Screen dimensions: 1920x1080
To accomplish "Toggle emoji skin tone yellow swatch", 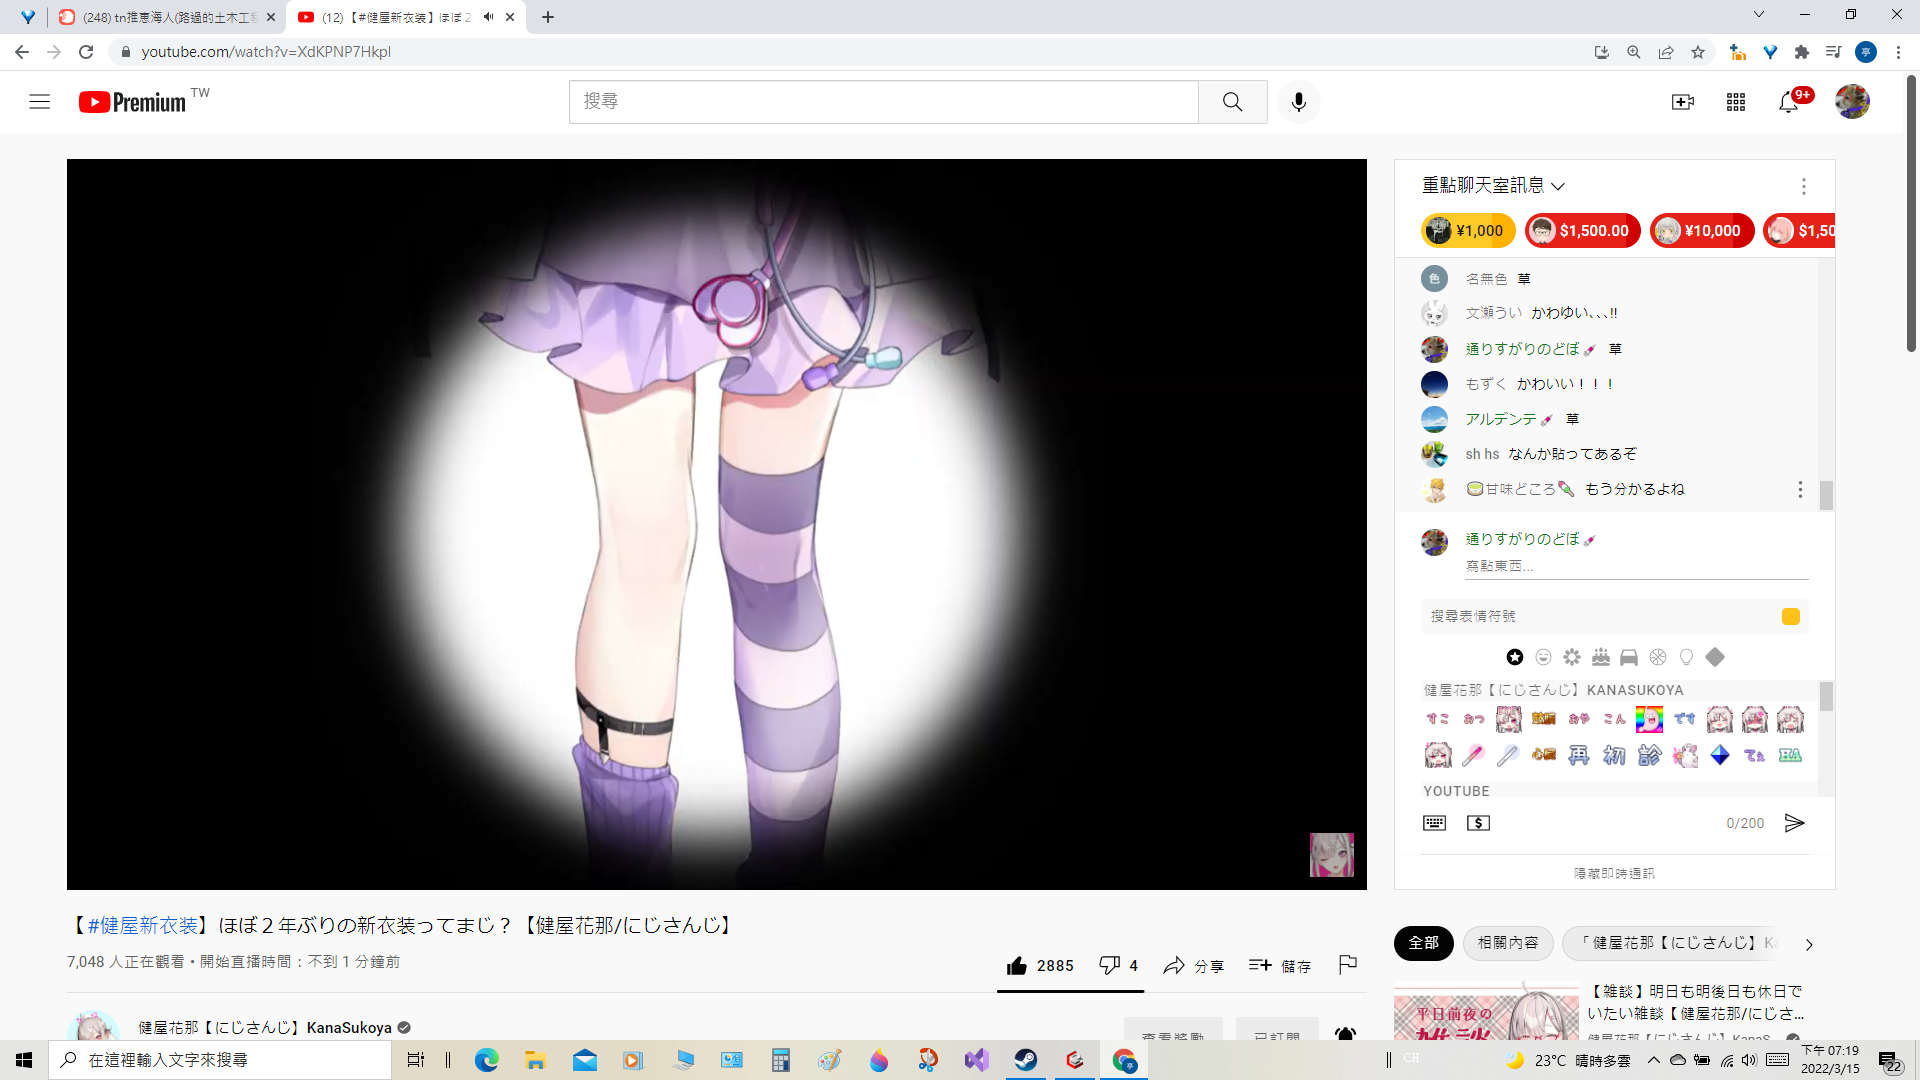I will click(1791, 617).
